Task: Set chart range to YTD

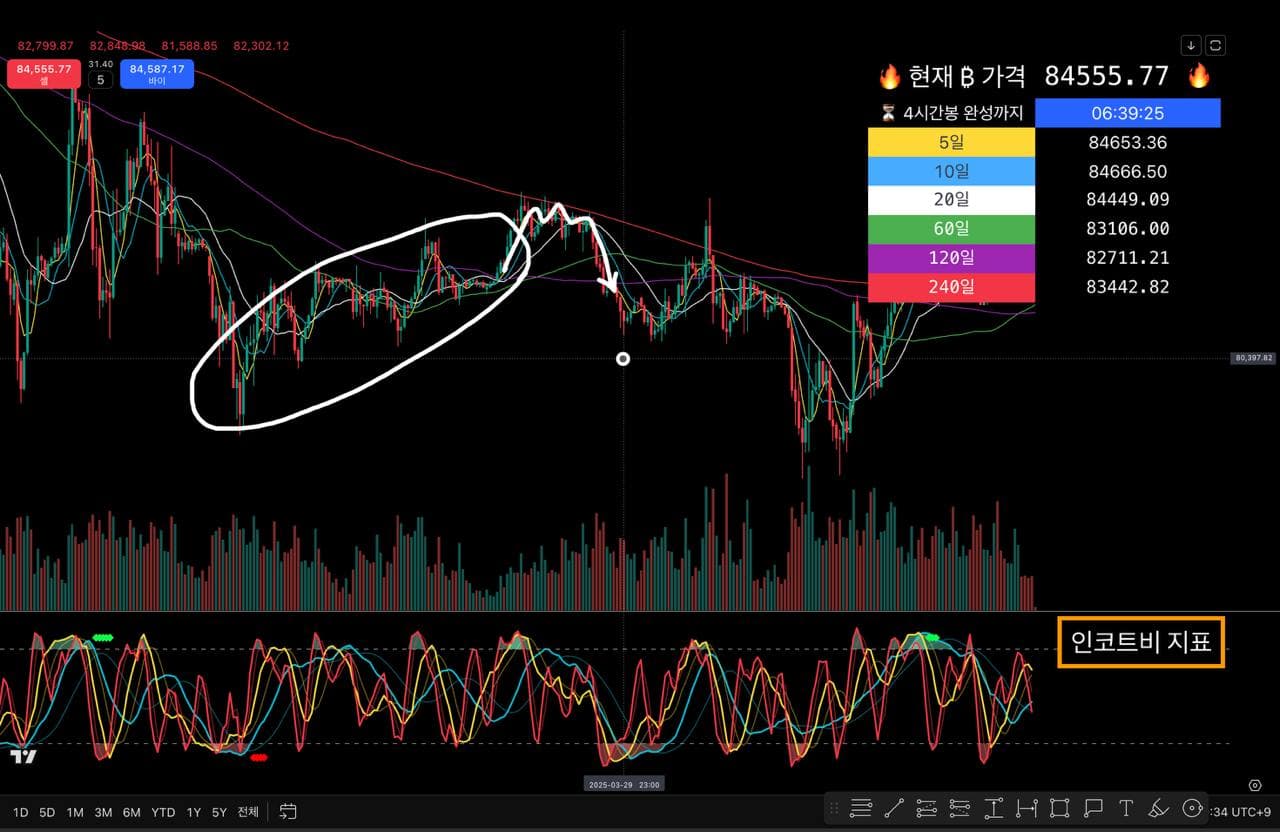Action: point(163,812)
